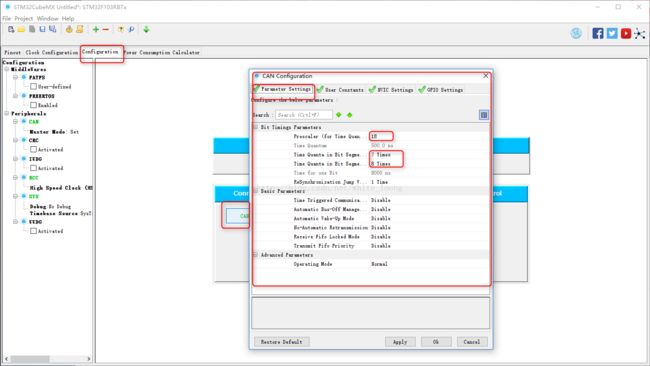Screen dimensions: 650x366
Task: Open the YouTube icon link
Action: pyautogui.click(x=626, y=33)
